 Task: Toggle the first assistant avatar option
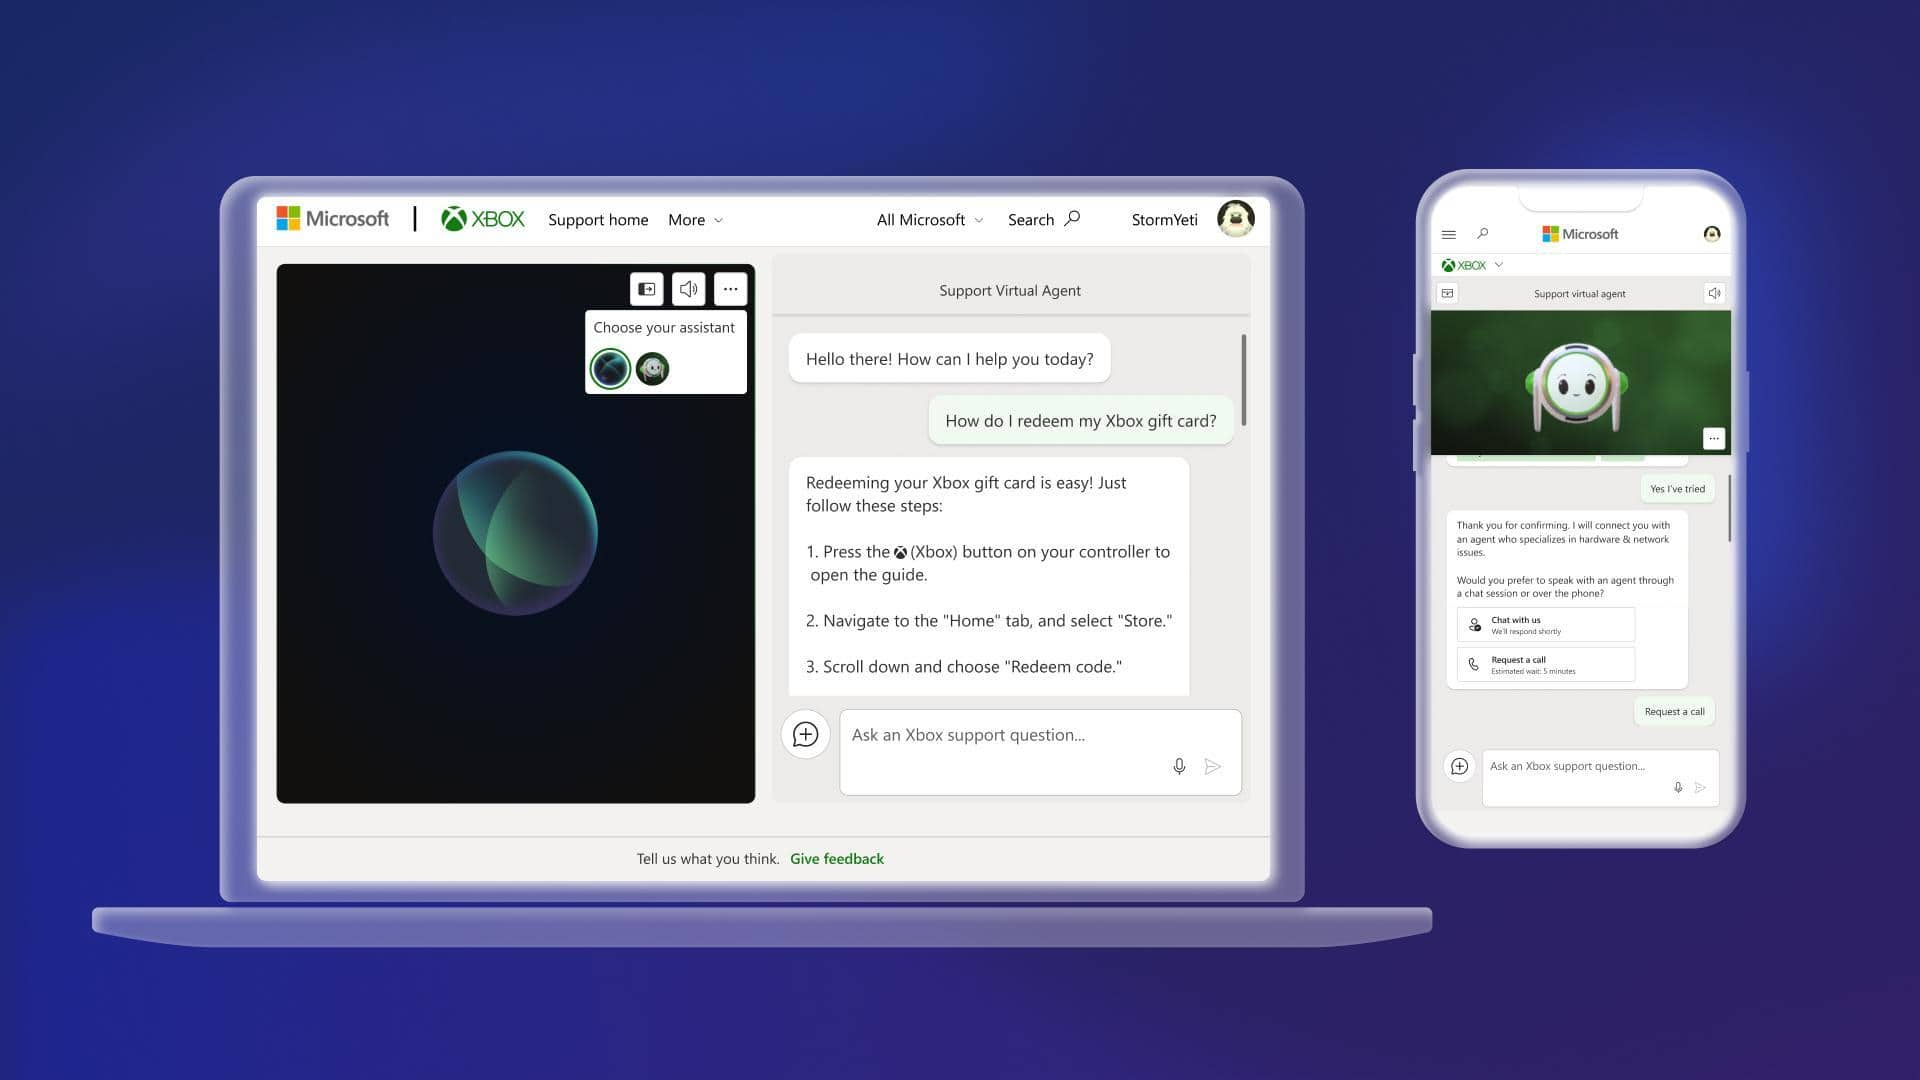609,367
